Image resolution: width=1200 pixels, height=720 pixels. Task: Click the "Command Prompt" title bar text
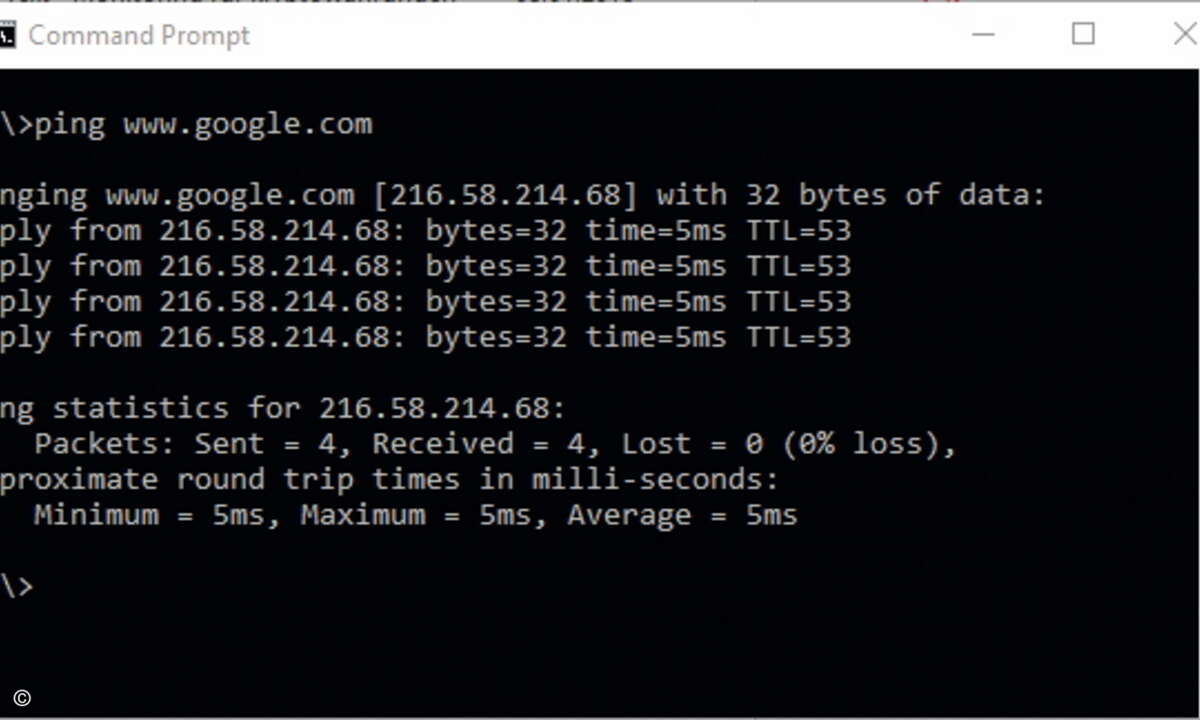pos(139,36)
